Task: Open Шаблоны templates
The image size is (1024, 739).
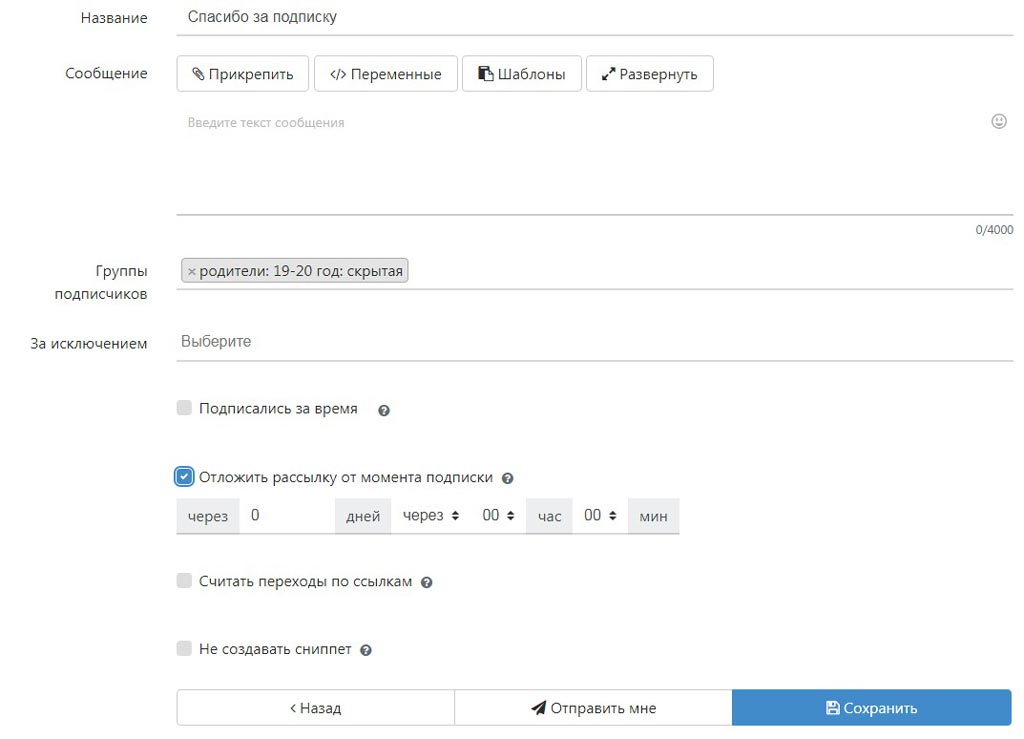Action: click(x=521, y=74)
